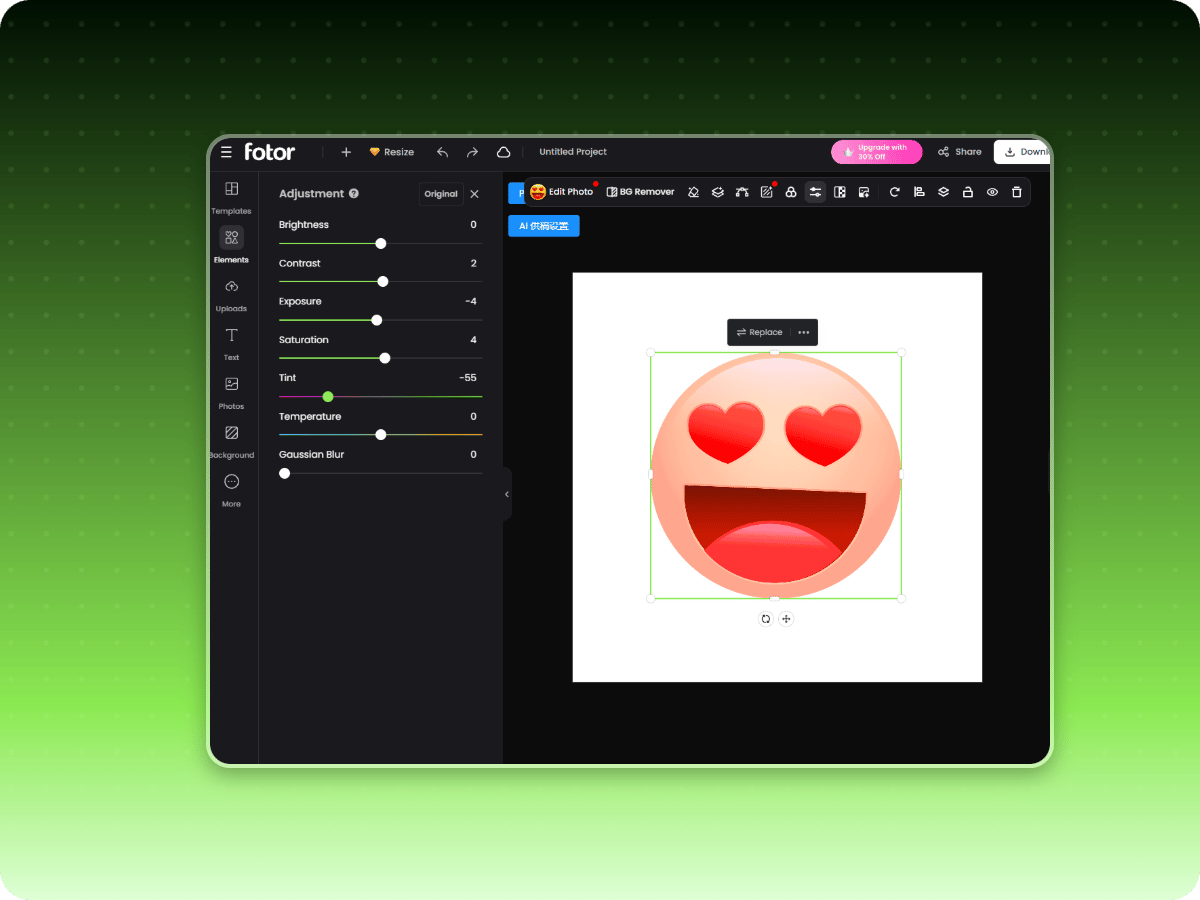Click the green Tint slider handle

[x=328, y=397]
